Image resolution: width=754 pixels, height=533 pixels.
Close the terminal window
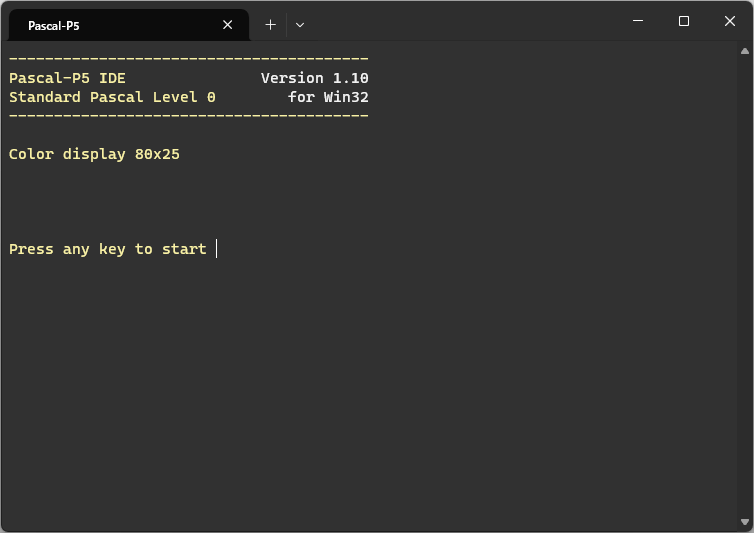pyautogui.click(x=729, y=21)
